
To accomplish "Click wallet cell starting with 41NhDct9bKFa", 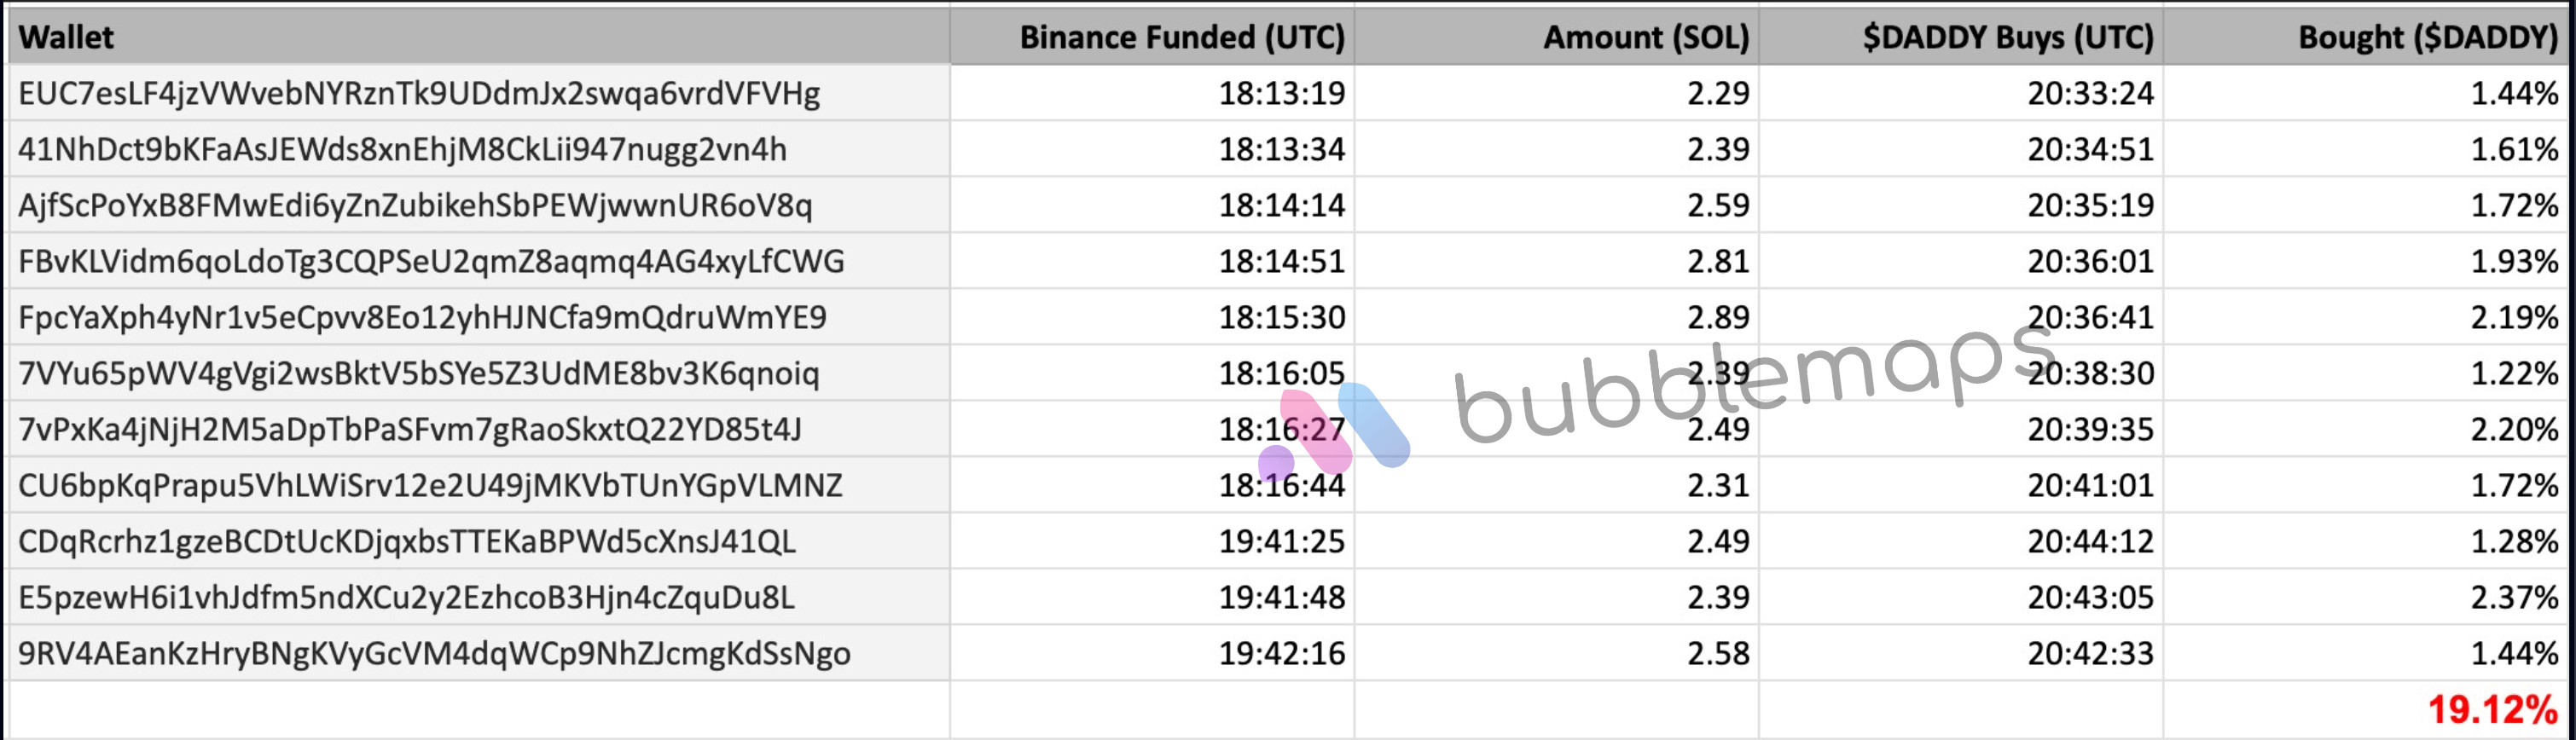I will [x=402, y=149].
